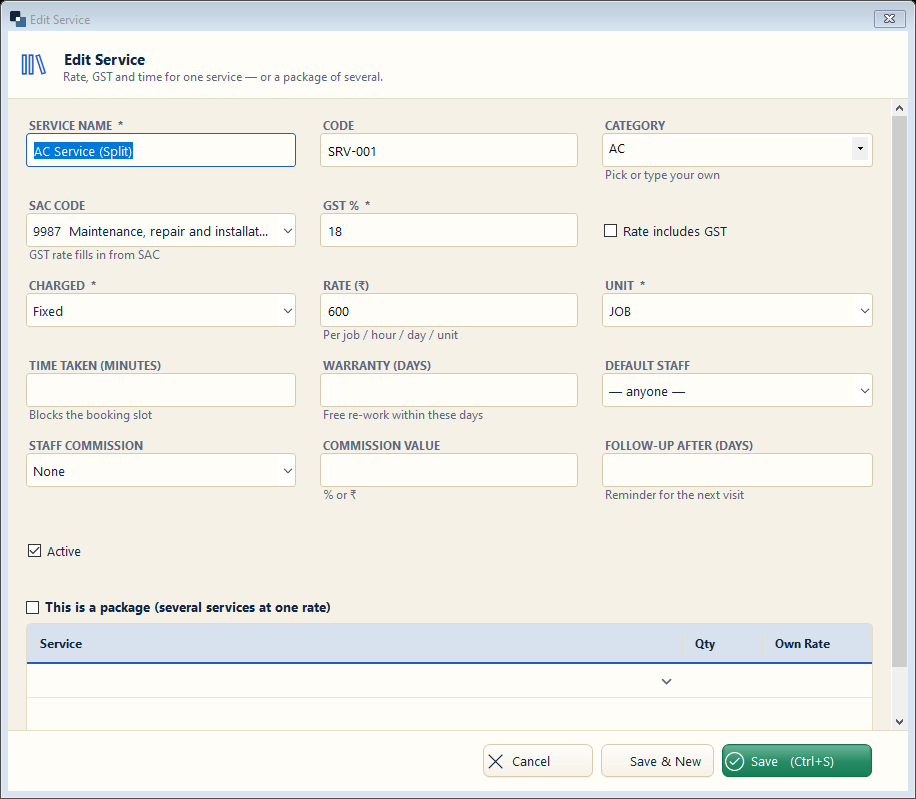Click the Cancel button
The height and width of the screenshot is (799, 916).
tap(537, 761)
